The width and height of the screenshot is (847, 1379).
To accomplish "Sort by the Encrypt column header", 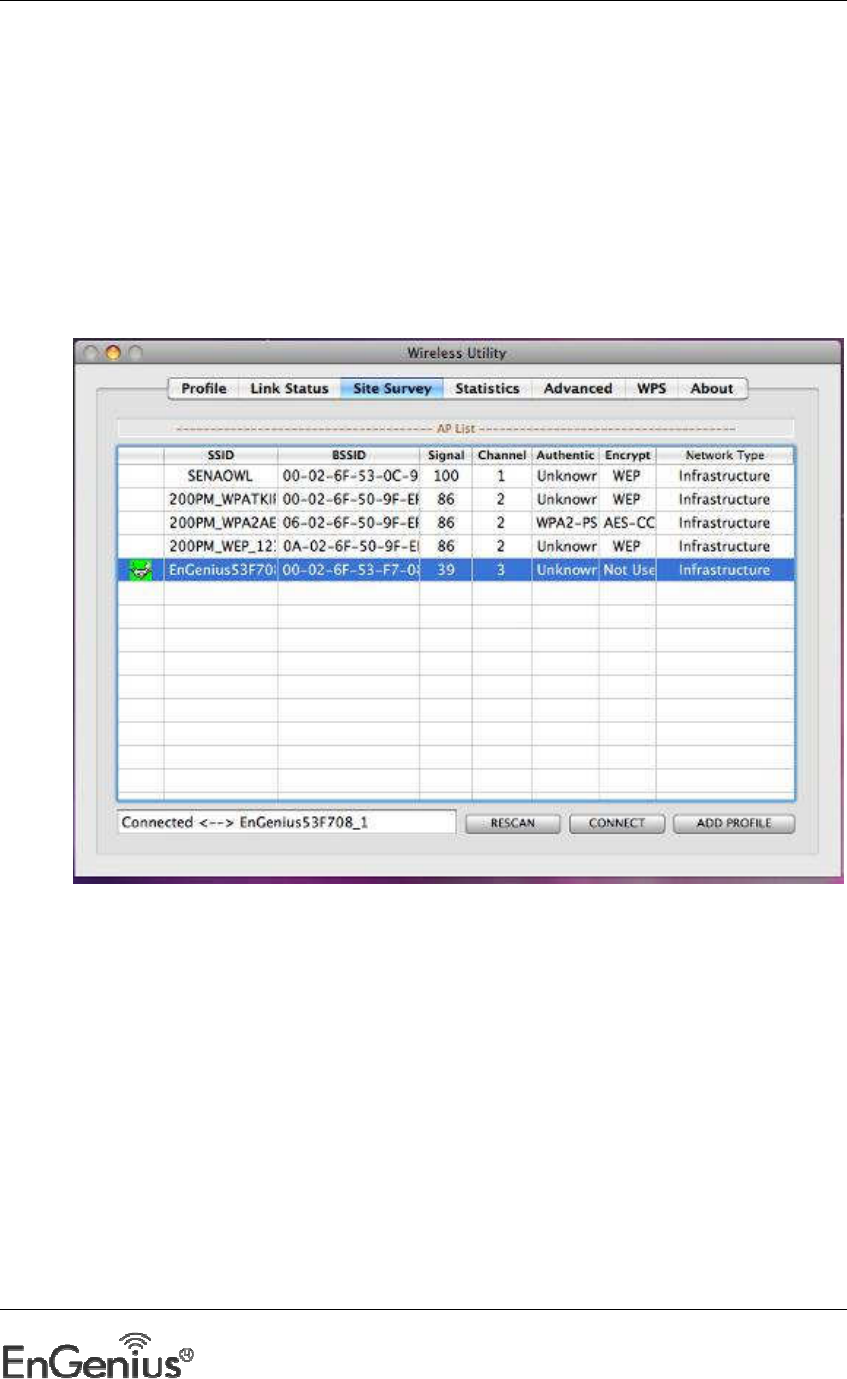I will [628, 456].
